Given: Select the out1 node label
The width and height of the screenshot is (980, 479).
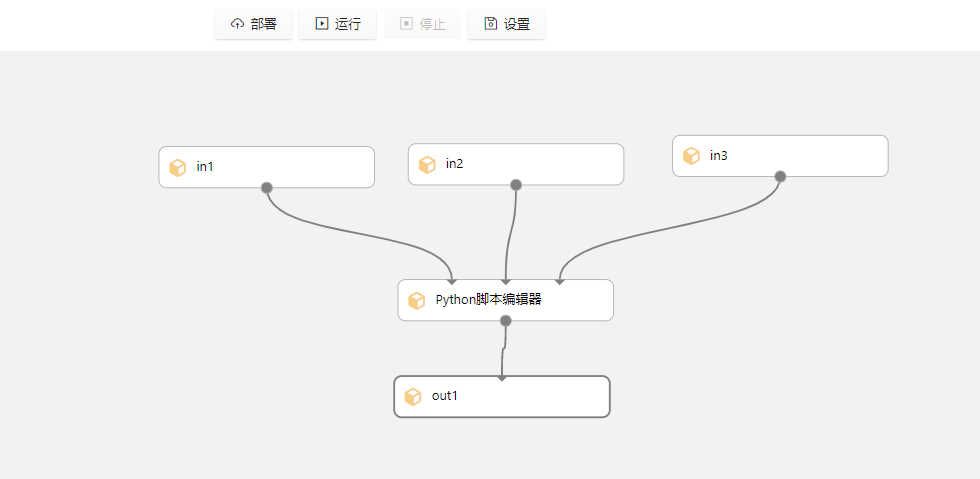Looking at the screenshot, I should 445,396.
